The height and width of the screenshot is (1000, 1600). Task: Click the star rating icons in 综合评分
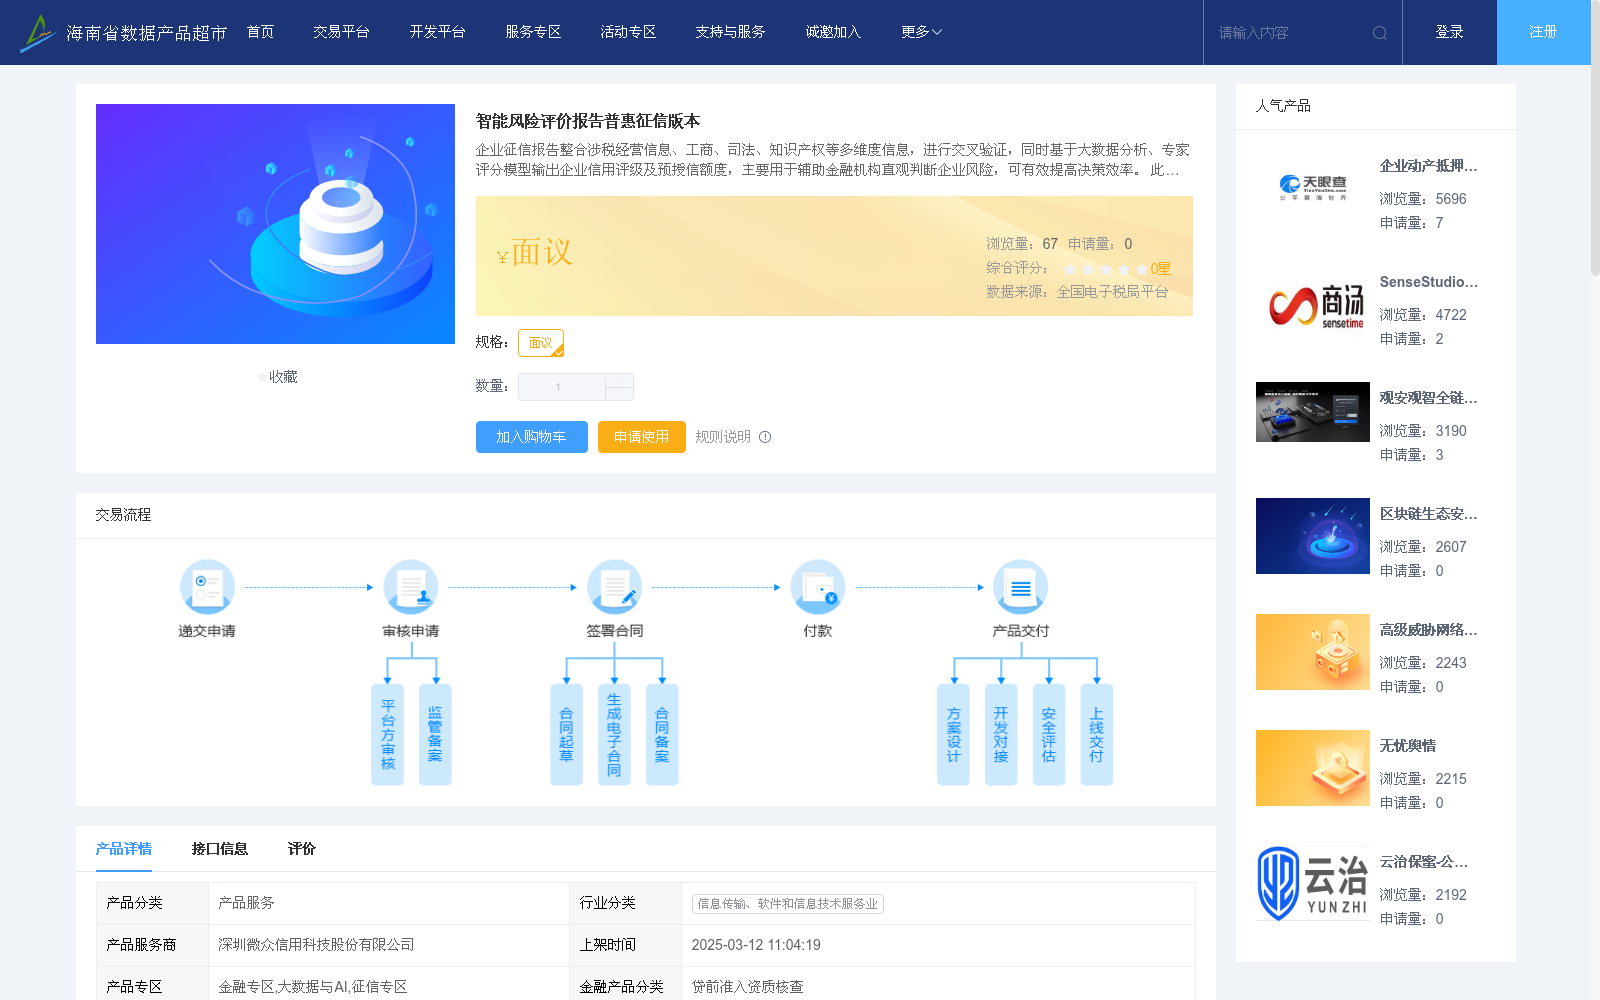click(1106, 269)
